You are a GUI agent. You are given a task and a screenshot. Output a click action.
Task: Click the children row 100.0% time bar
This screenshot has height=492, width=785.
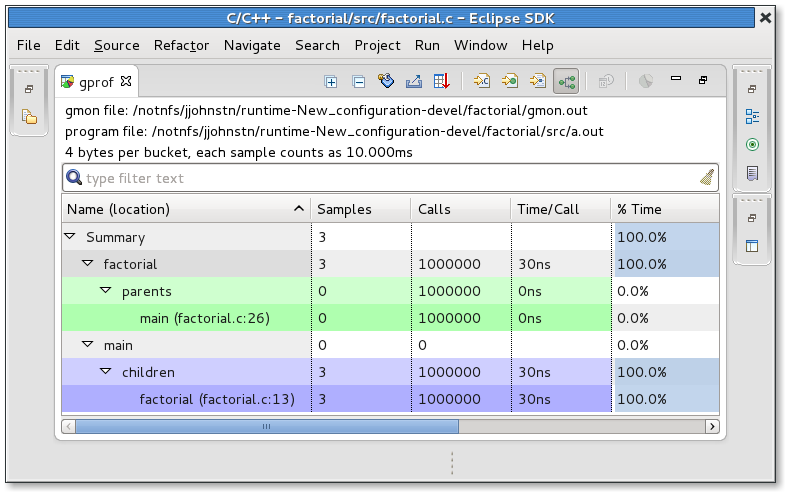click(x=667, y=372)
